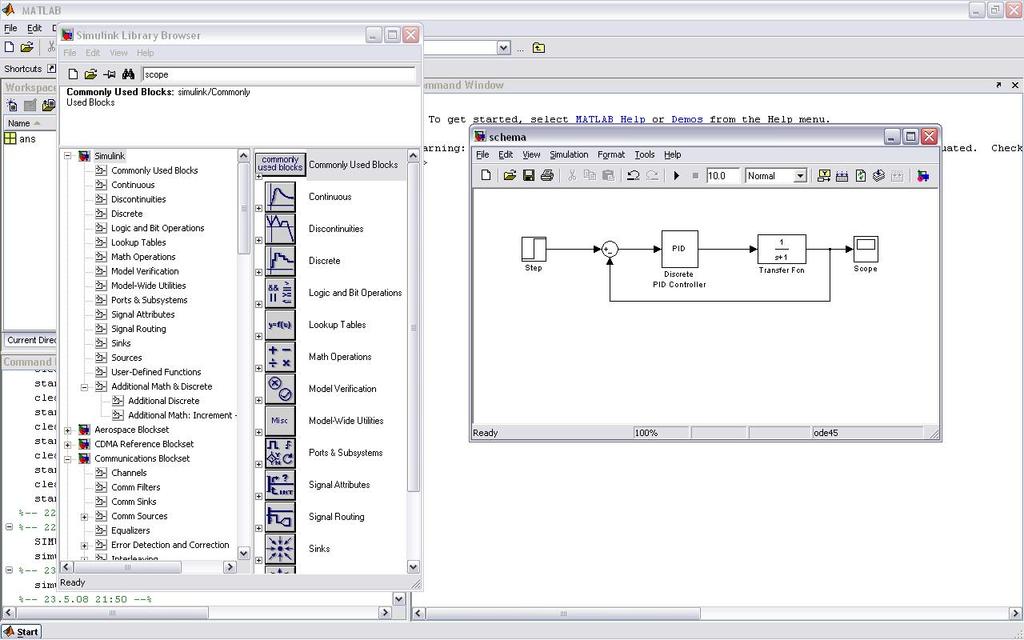Click the MATLAB Help link
1024x640 pixels.
click(610, 120)
